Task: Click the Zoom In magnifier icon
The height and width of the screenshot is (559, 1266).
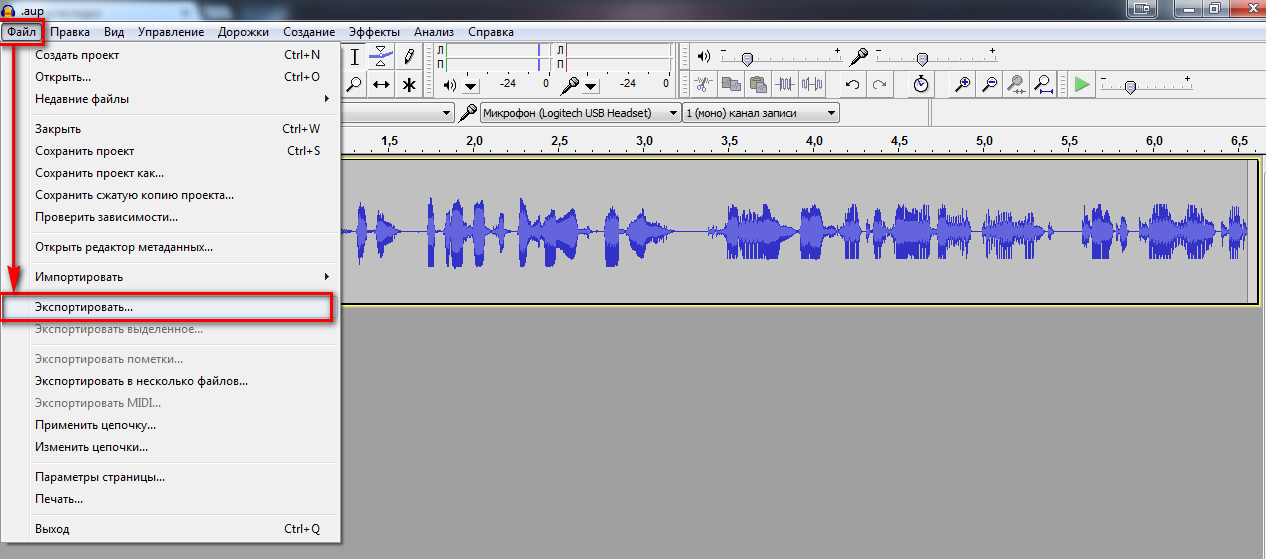Action: (x=962, y=85)
